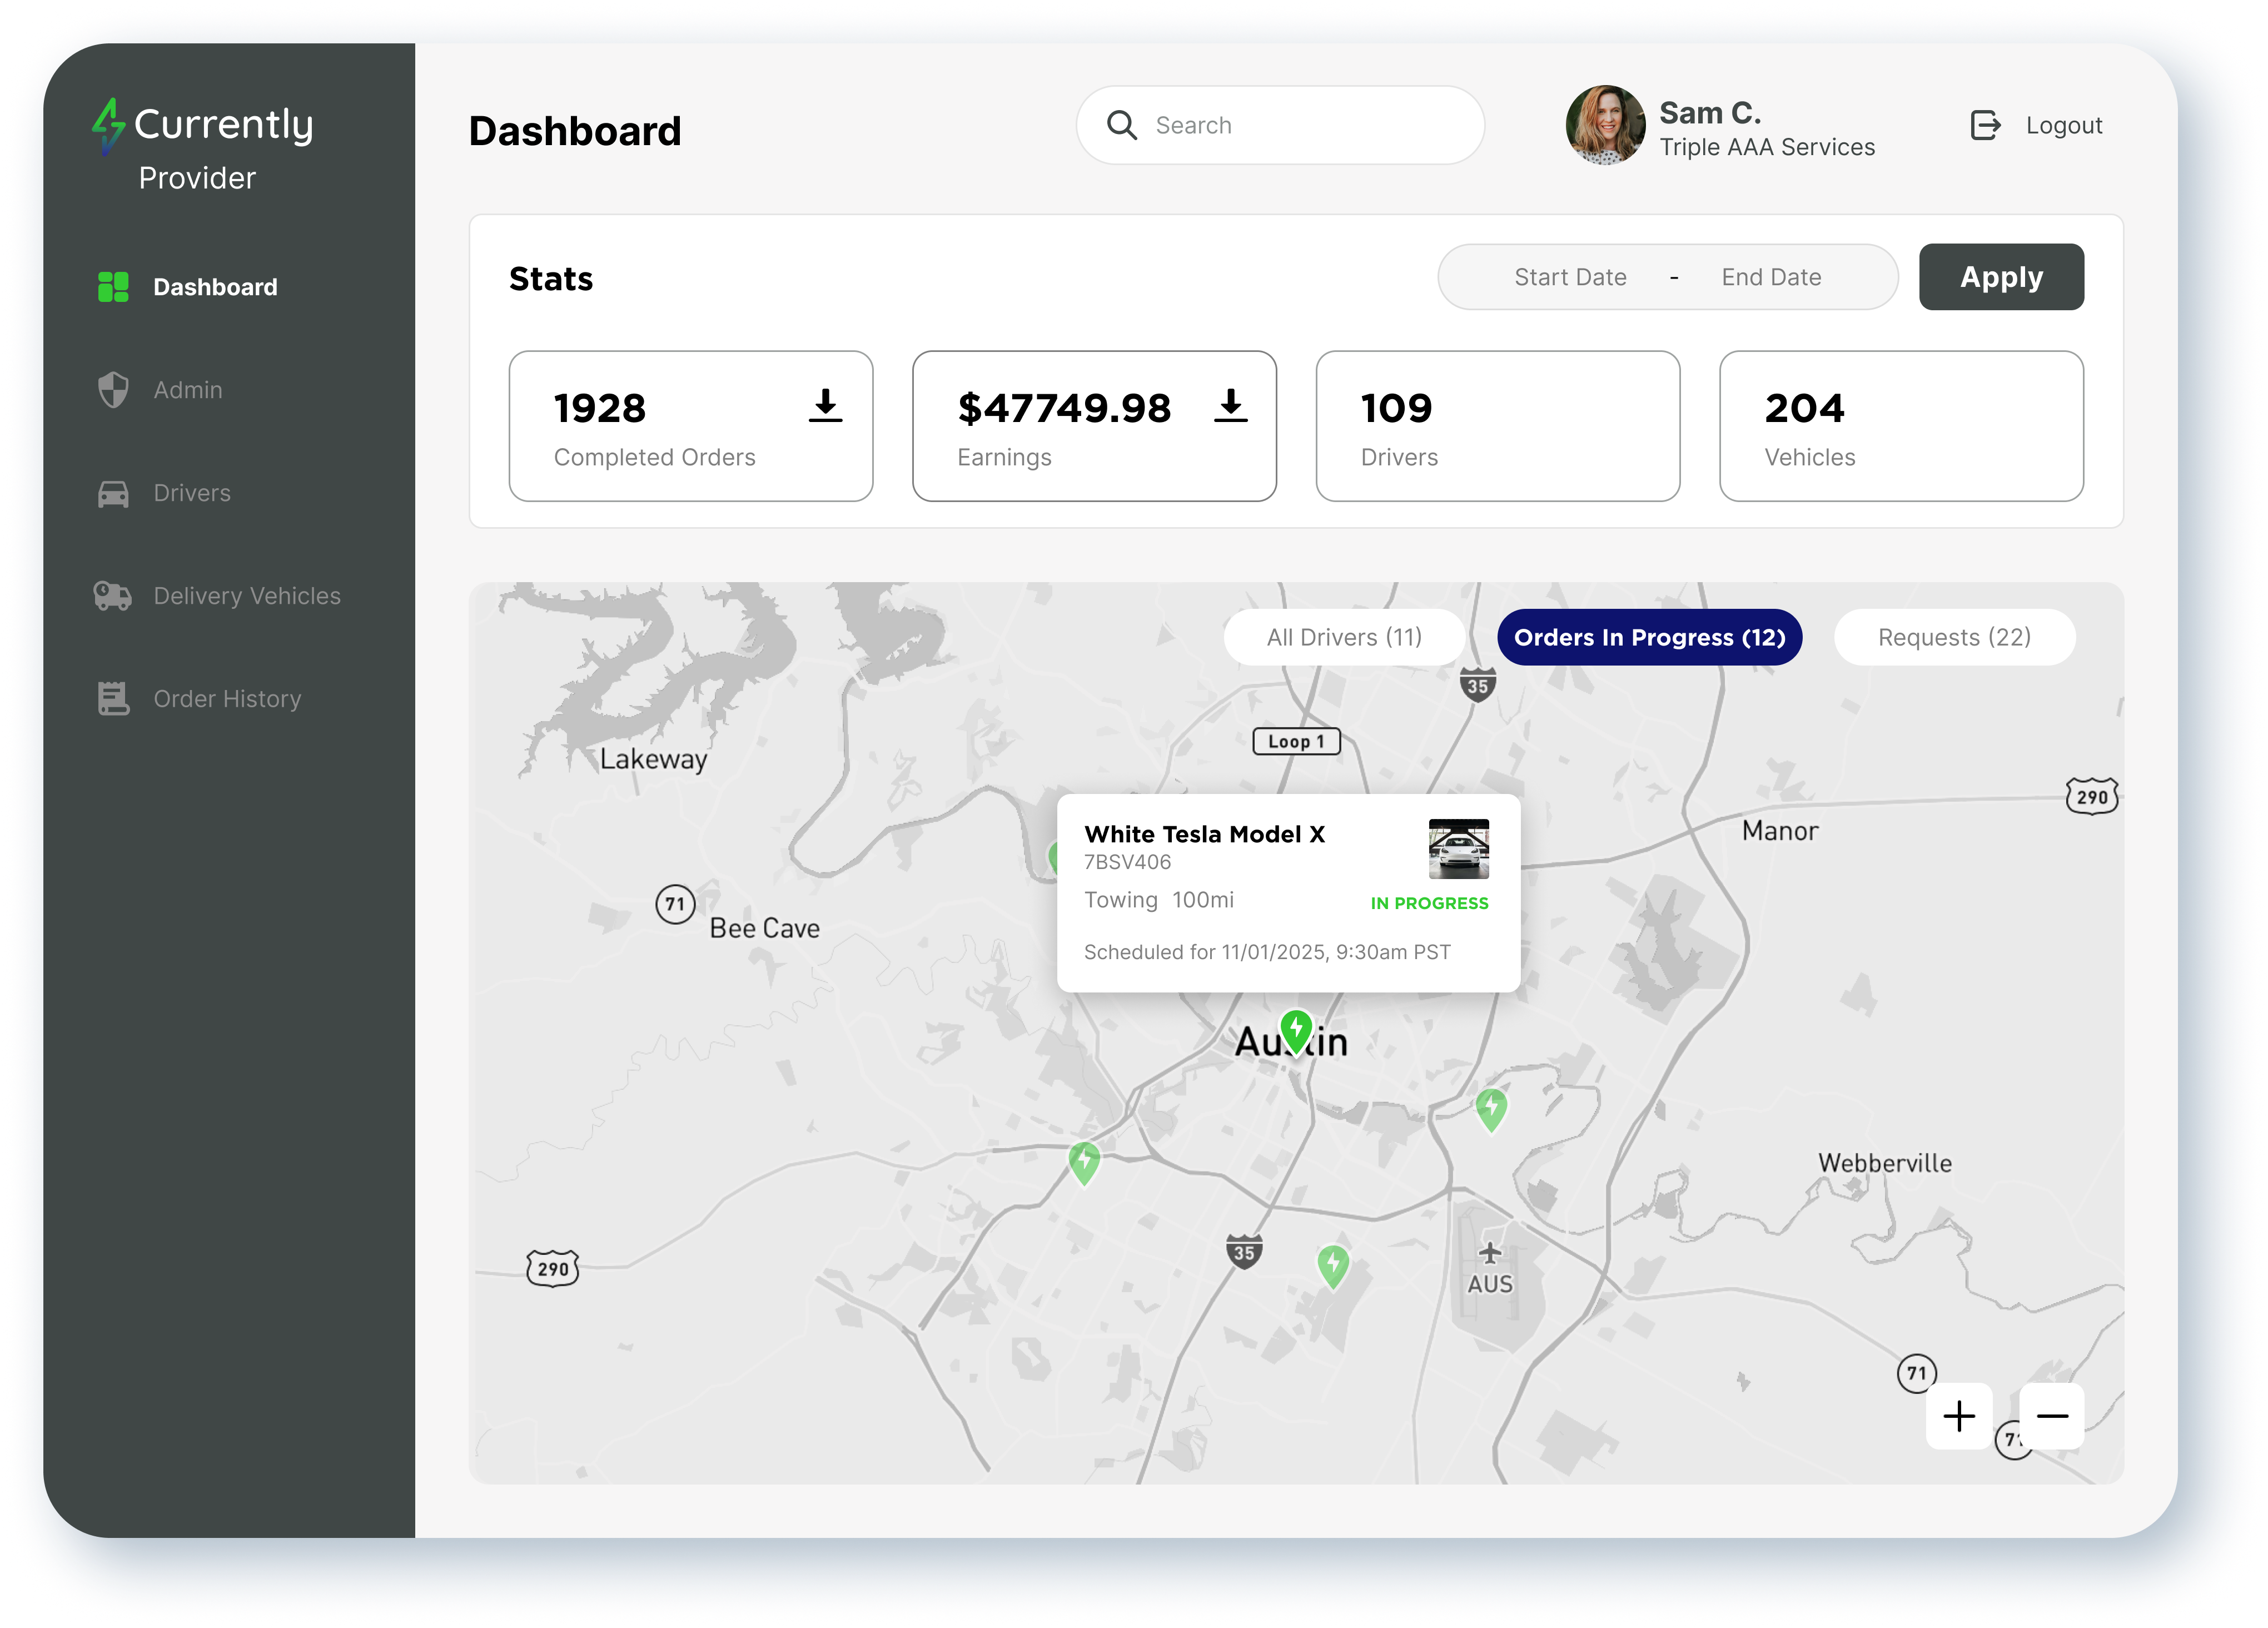The width and height of the screenshot is (2268, 1628).
Task: Click the map pin southeast of Austin
Action: pyautogui.click(x=1491, y=1110)
